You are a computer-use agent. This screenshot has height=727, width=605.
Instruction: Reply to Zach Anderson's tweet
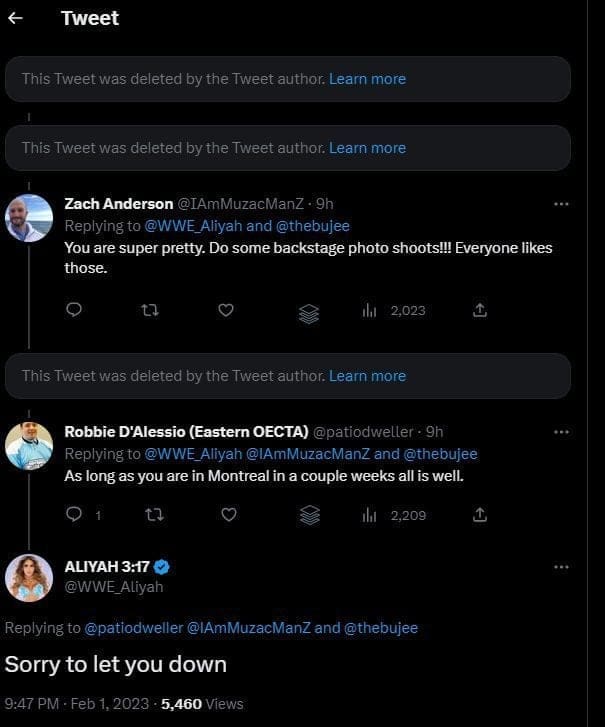point(73,310)
